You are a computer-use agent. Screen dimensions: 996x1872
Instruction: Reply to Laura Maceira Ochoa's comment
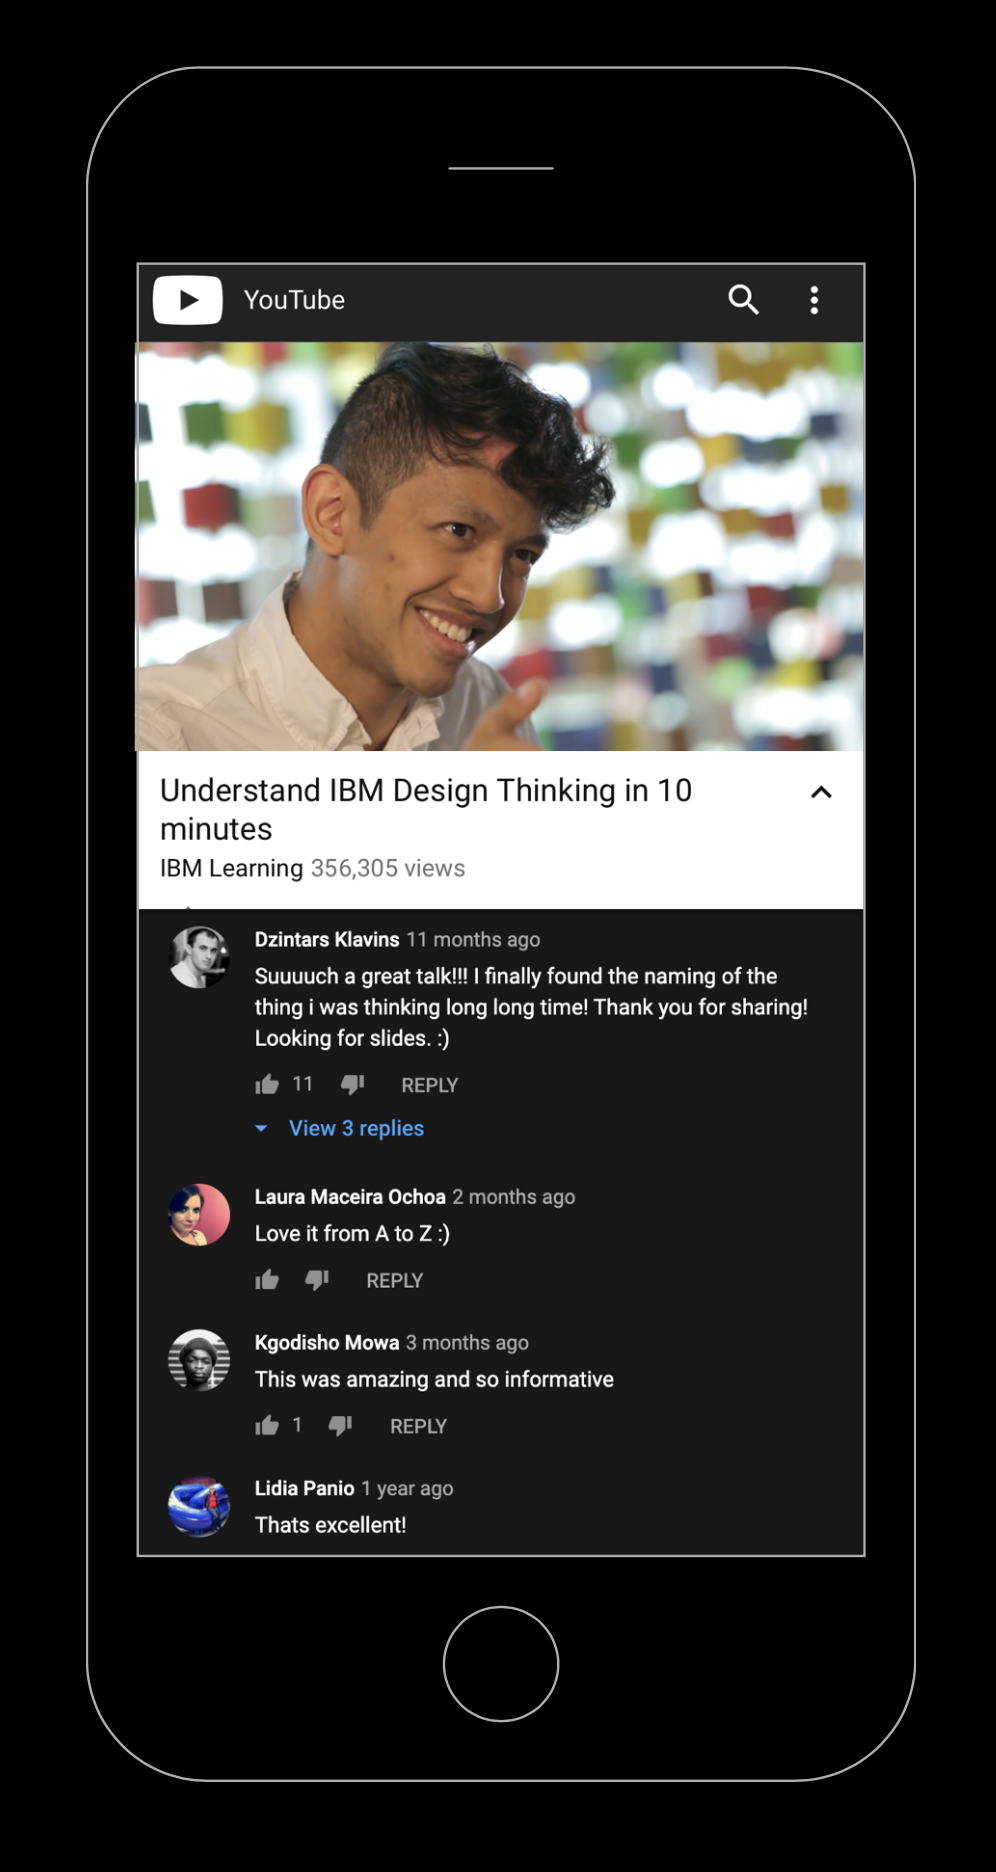pos(395,1280)
